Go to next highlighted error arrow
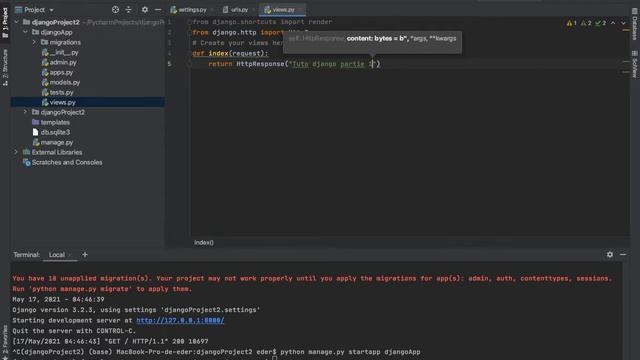 (623, 23)
